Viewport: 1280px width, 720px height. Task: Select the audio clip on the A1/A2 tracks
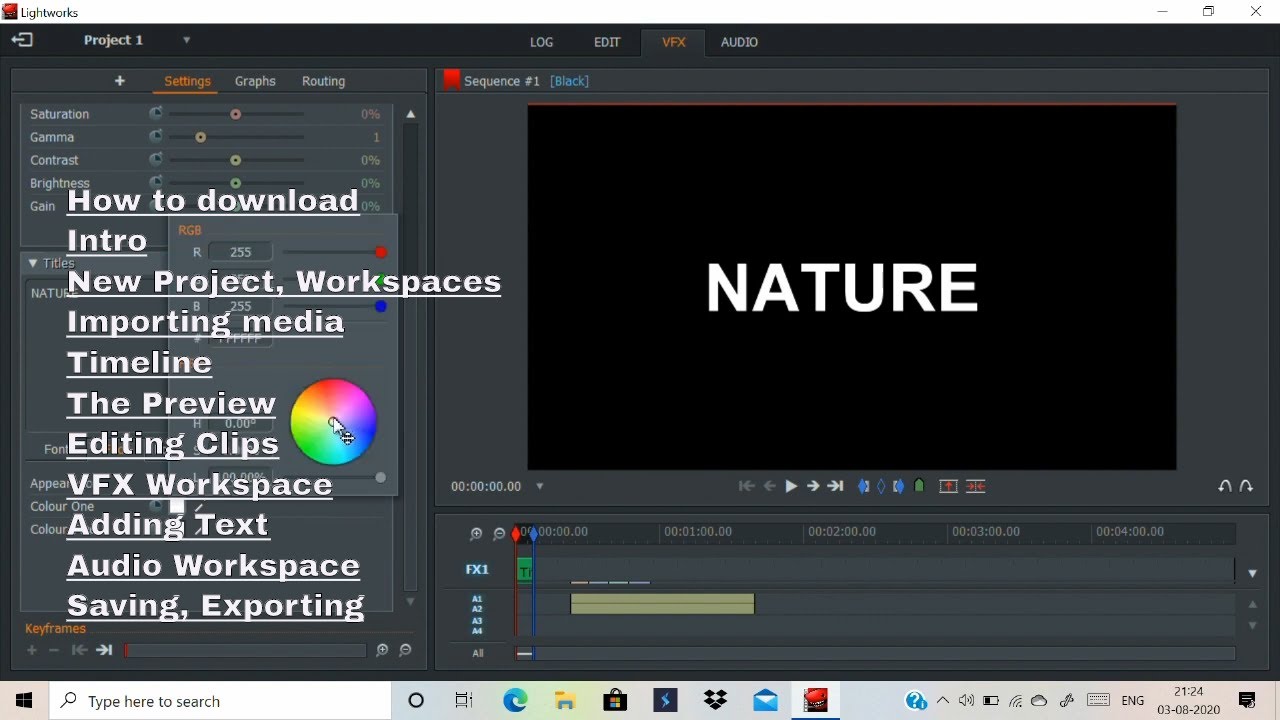[x=662, y=603]
